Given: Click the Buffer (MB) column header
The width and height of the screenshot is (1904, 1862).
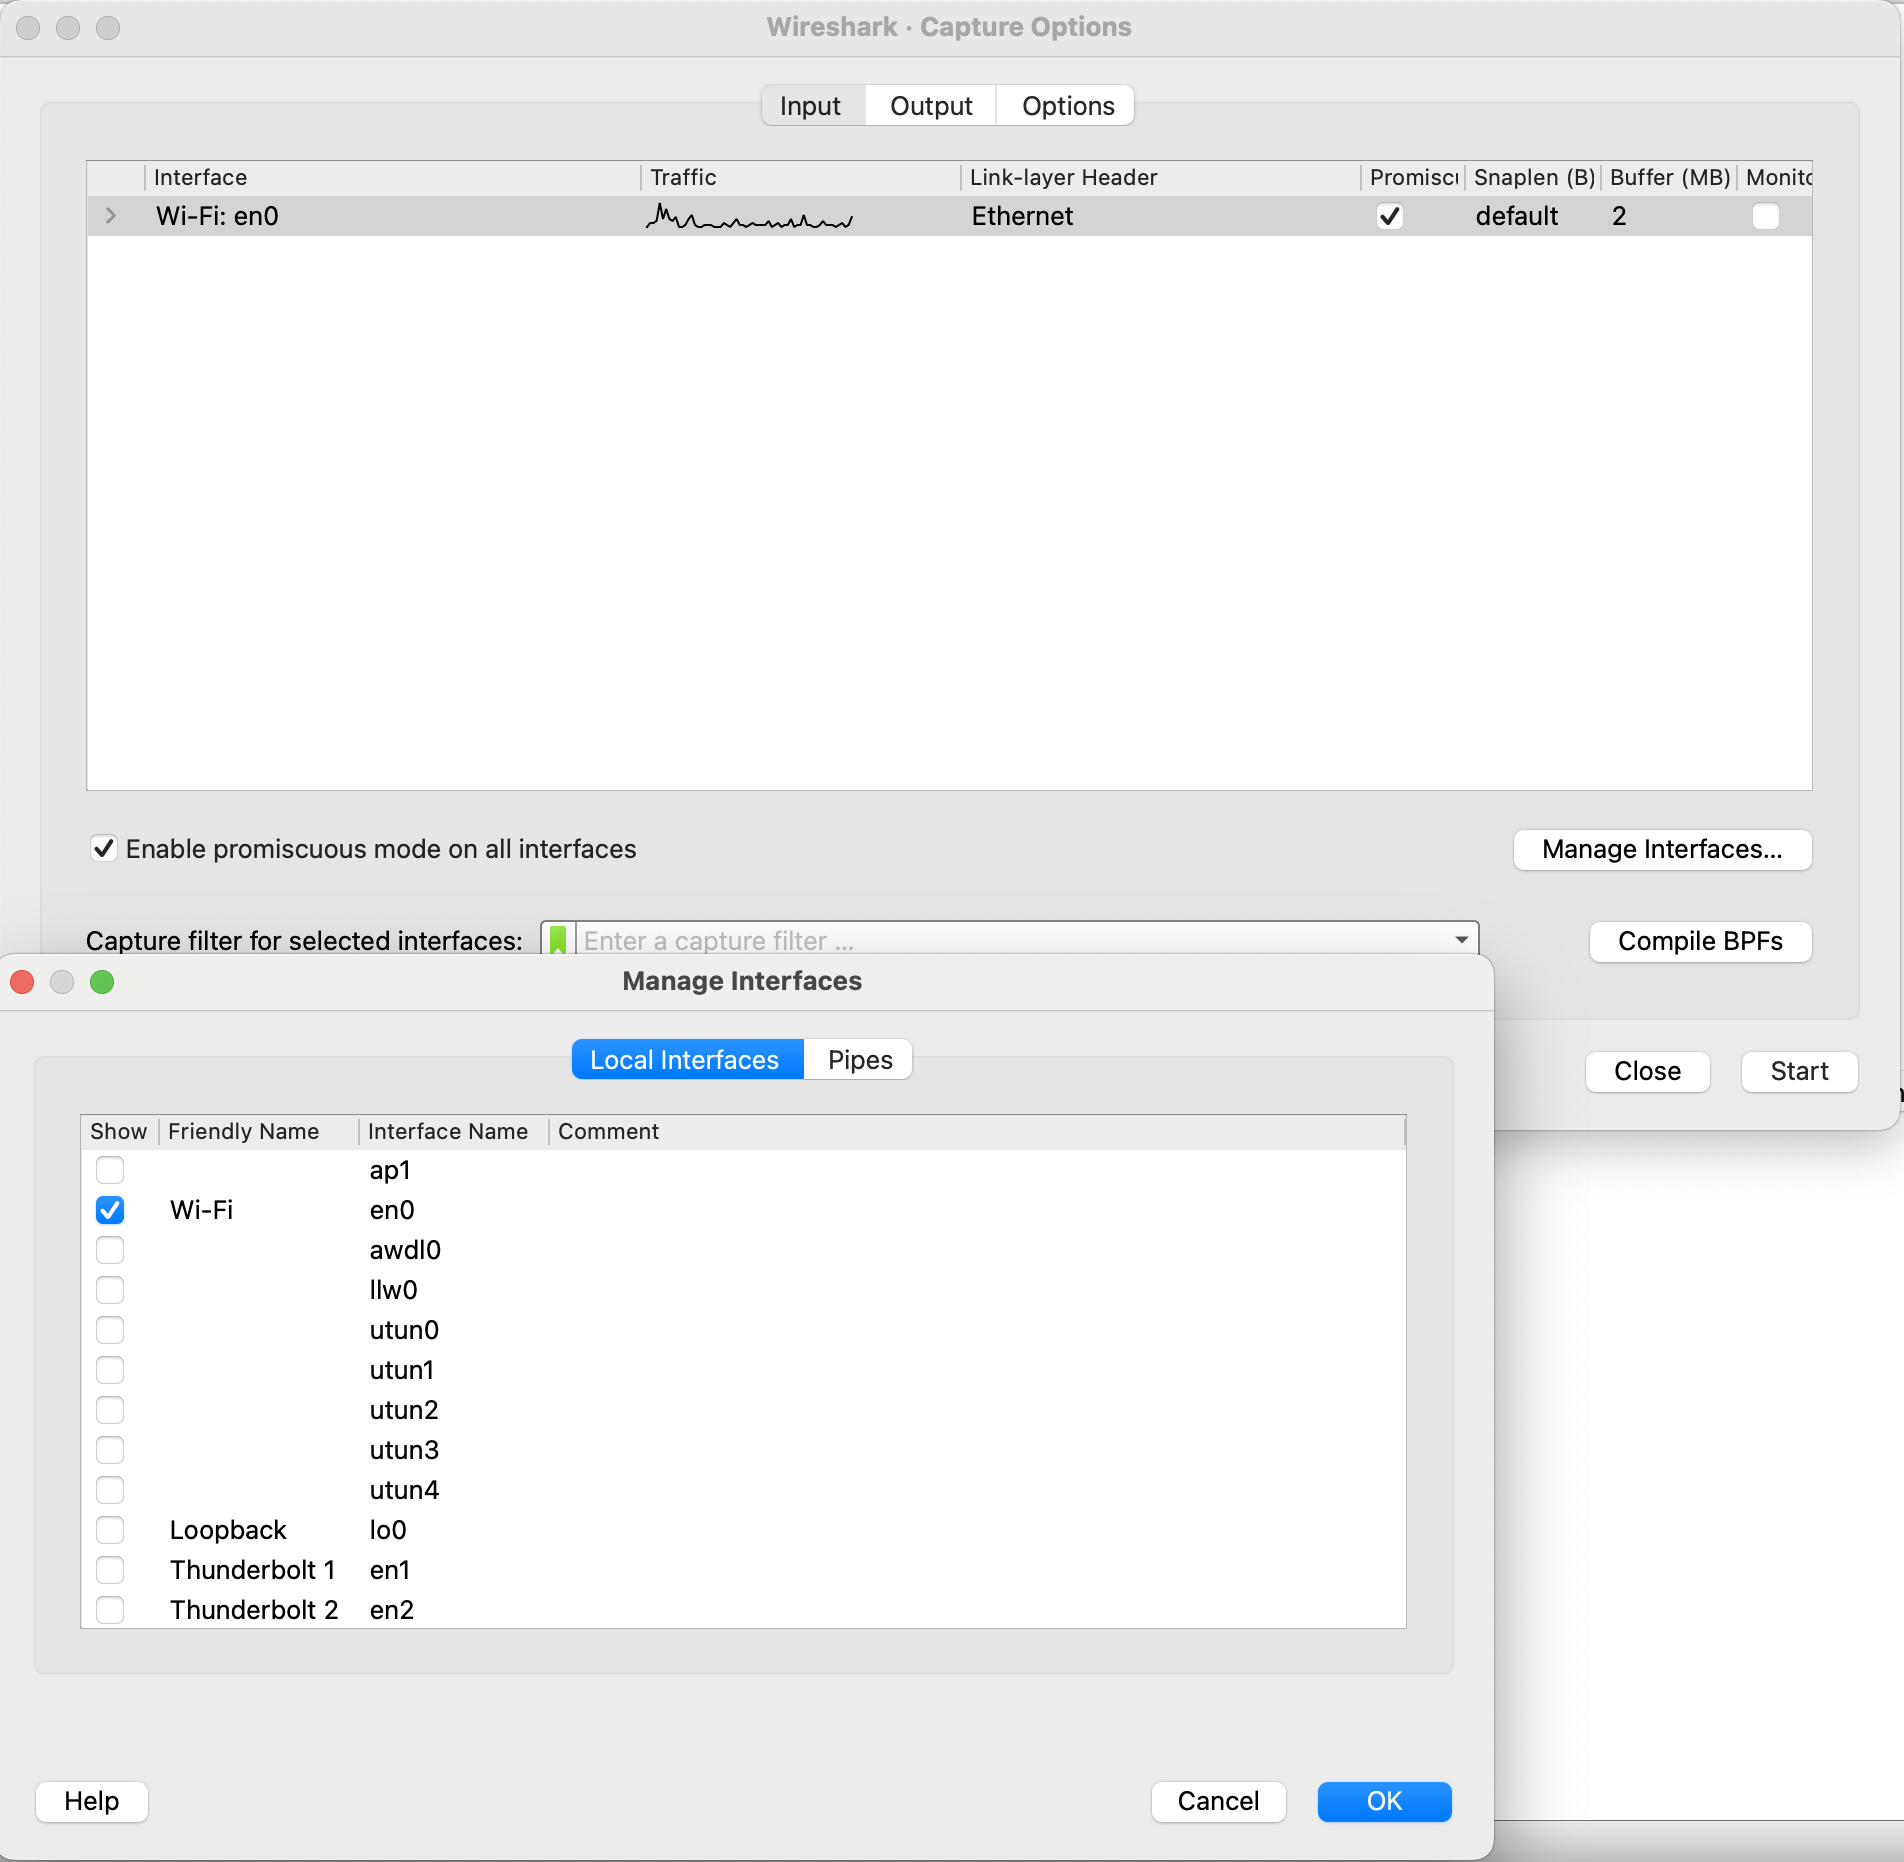Looking at the screenshot, I should click(x=1670, y=178).
